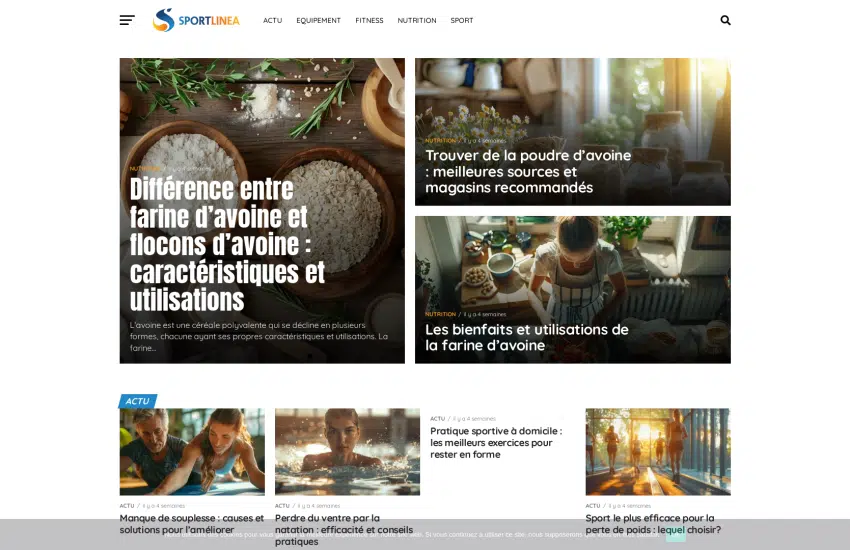Open the stretching couple thumbnail
This screenshot has height=550, width=850.
(x=192, y=451)
